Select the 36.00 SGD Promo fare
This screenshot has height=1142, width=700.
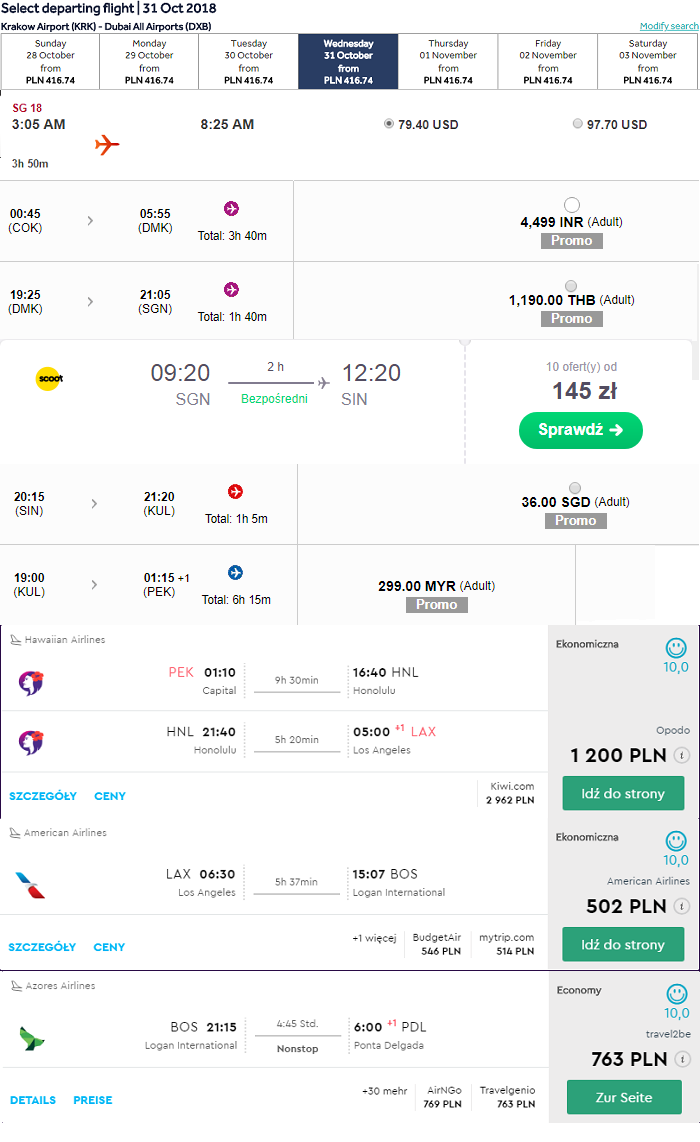pos(575,488)
